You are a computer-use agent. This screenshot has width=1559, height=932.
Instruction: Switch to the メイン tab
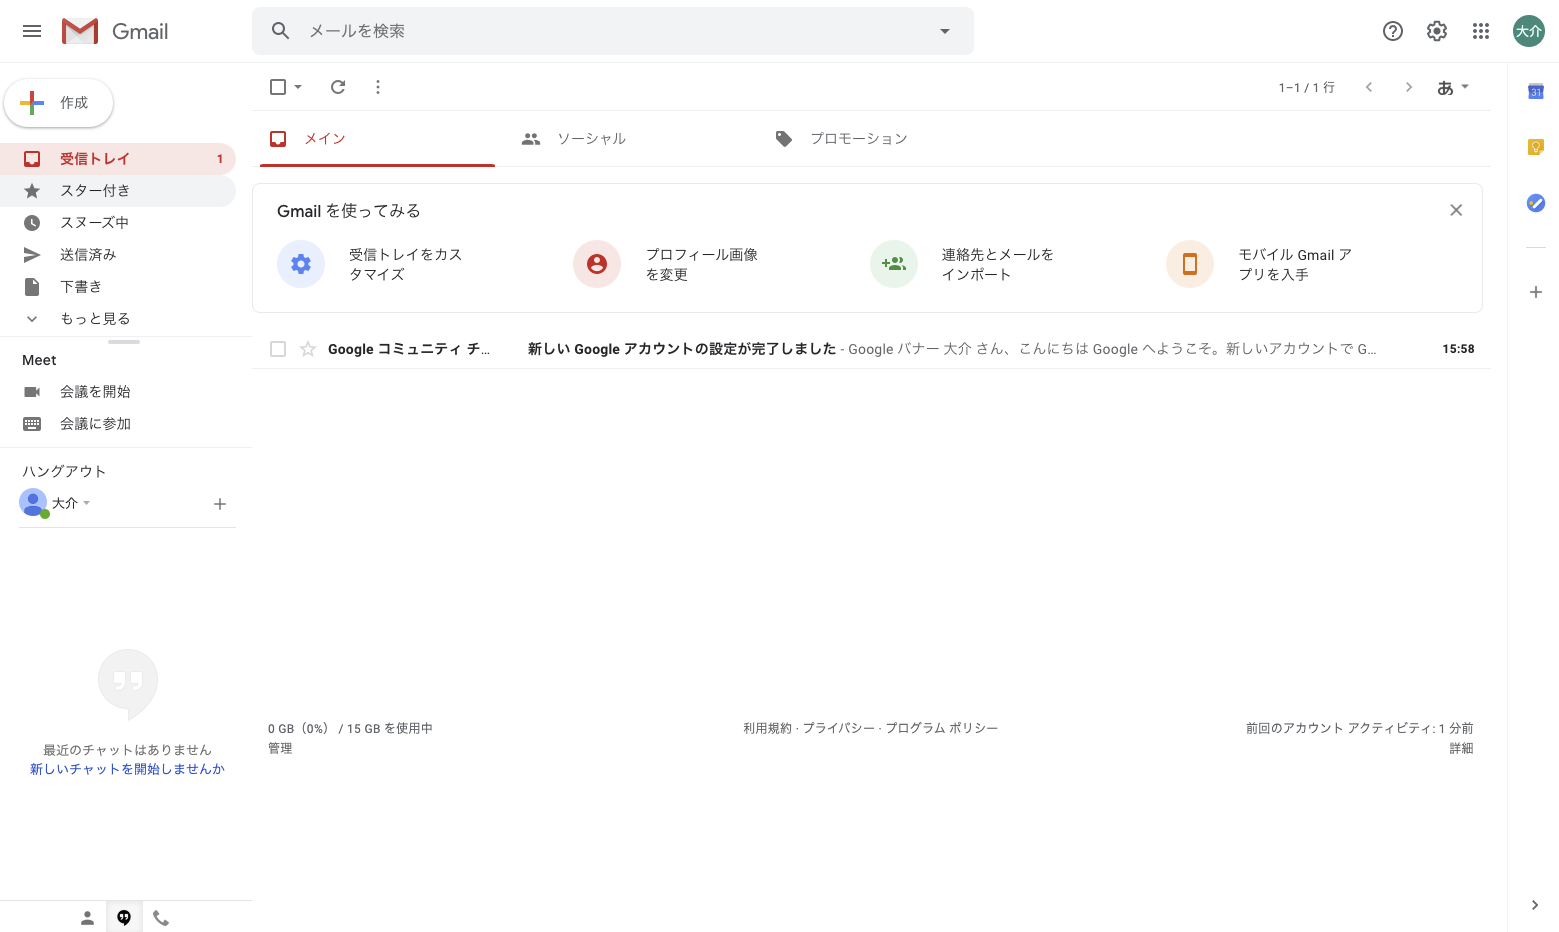tap(377, 139)
